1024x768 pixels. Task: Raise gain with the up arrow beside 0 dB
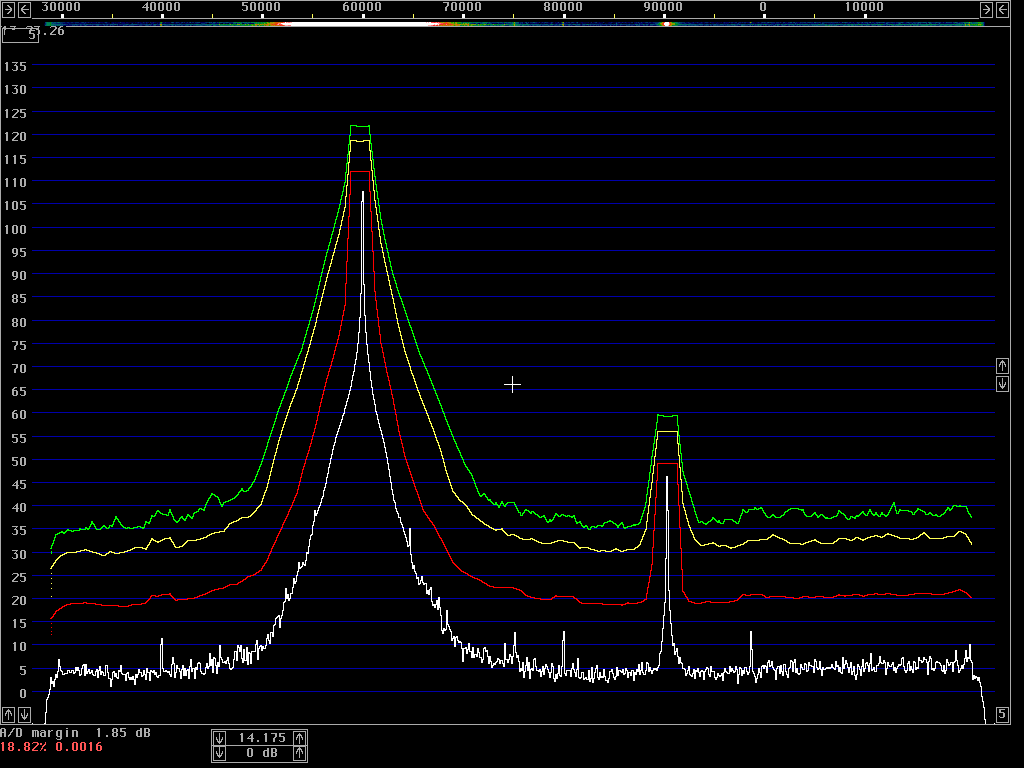(x=299, y=754)
